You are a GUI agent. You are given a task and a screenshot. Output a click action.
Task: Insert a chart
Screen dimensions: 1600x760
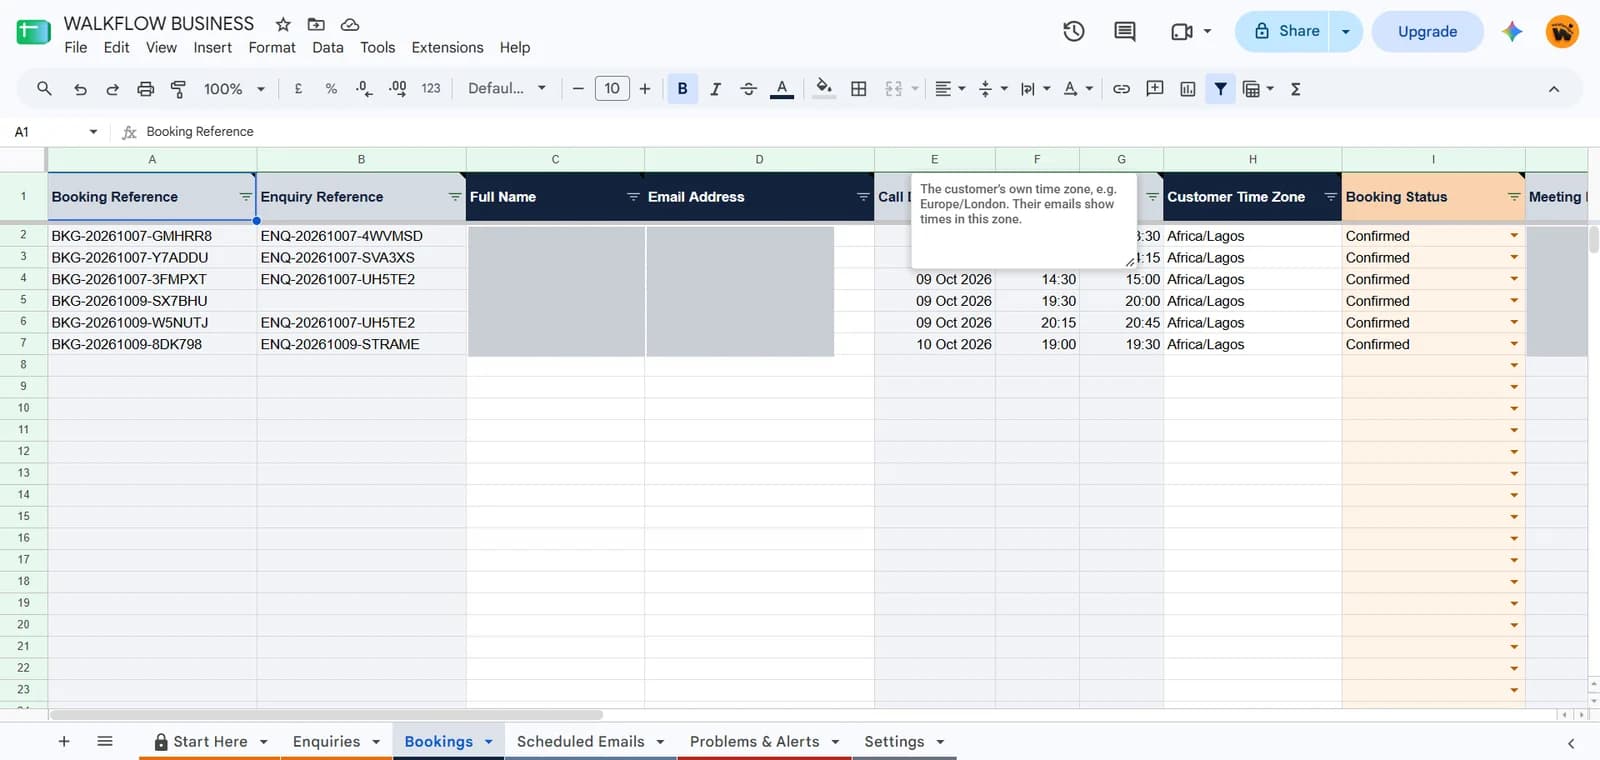click(x=1187, y=89)
